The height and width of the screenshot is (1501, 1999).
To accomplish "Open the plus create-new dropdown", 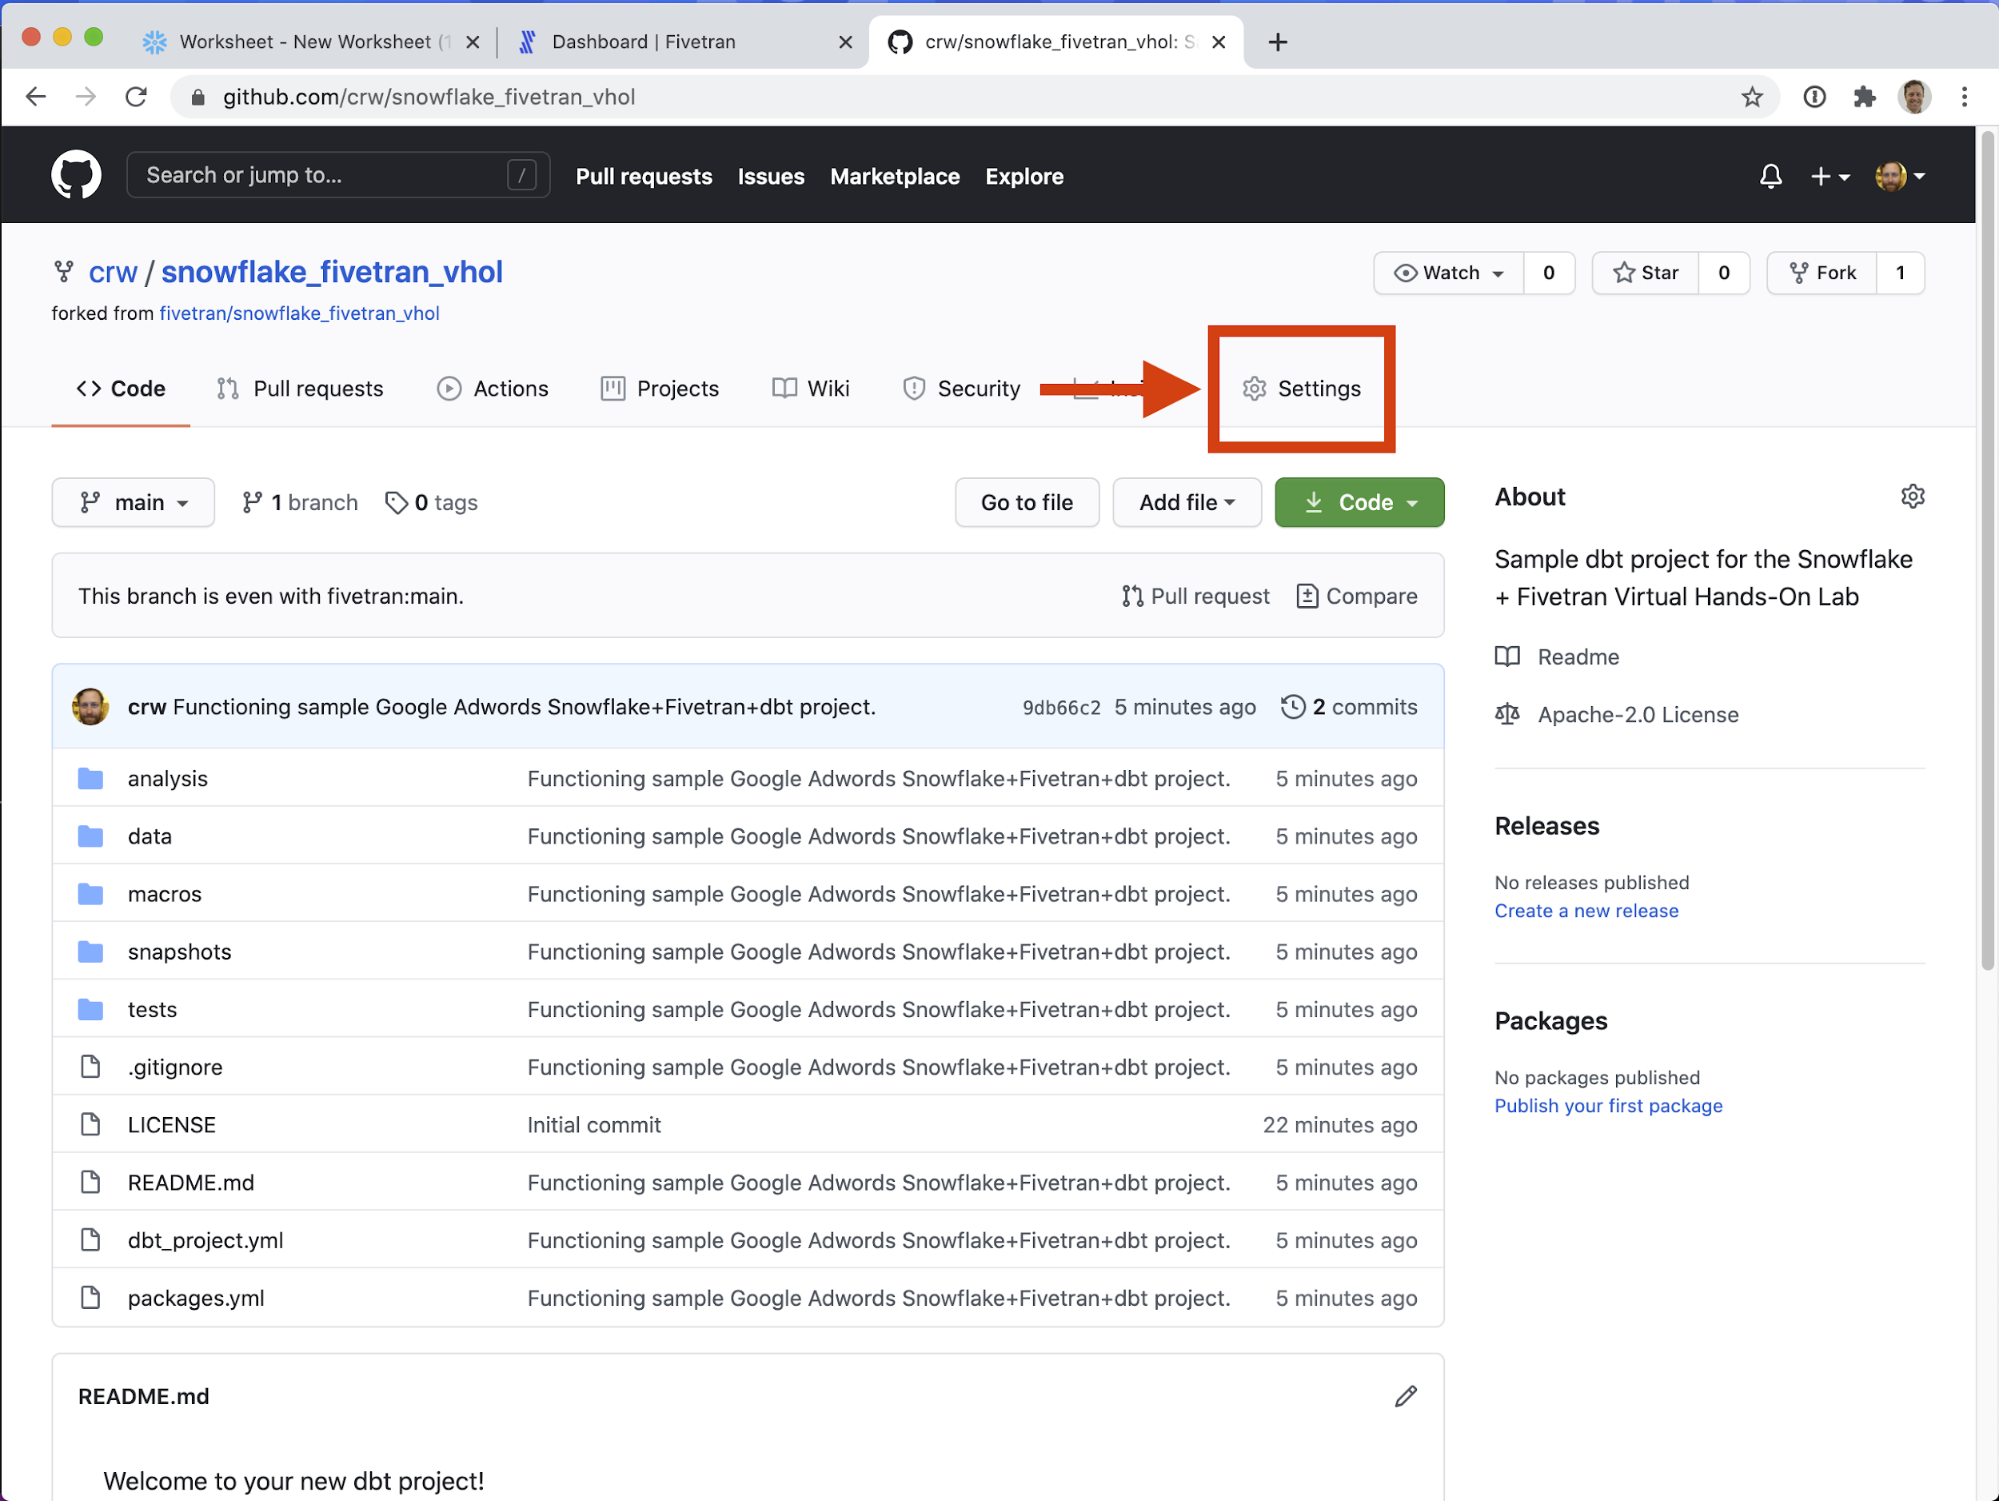I will pyautogui.click(x=1828, y=176).
